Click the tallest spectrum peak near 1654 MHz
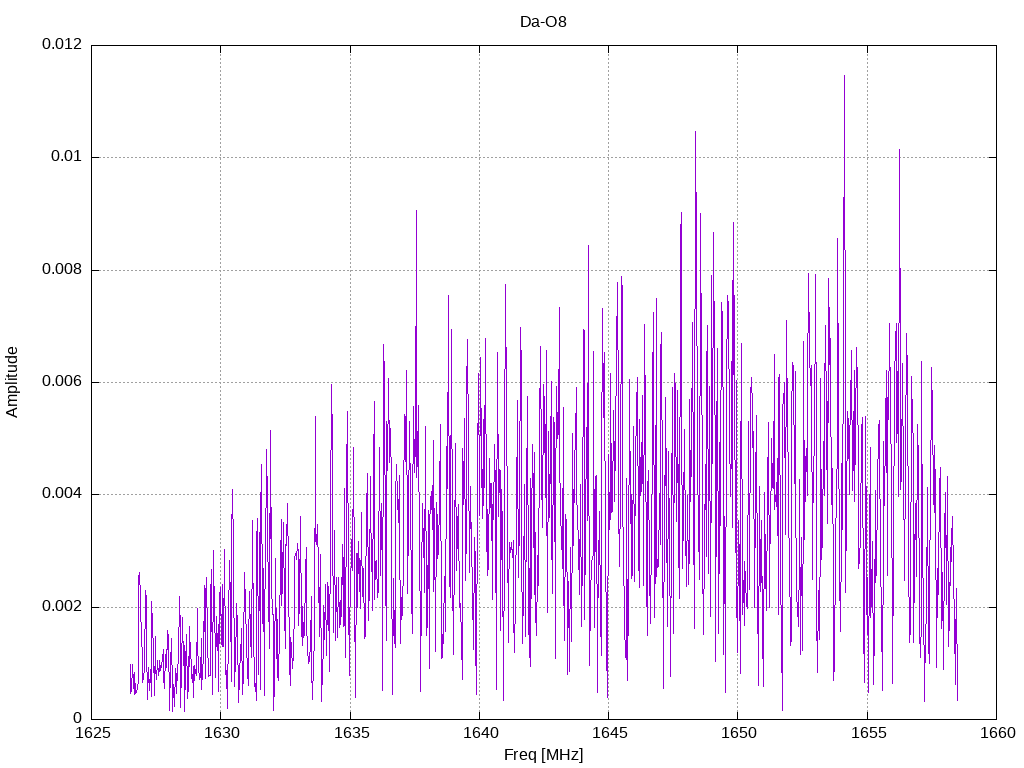Image resolution: width=1024 pixels, height=768 pixels. point(844,76)
